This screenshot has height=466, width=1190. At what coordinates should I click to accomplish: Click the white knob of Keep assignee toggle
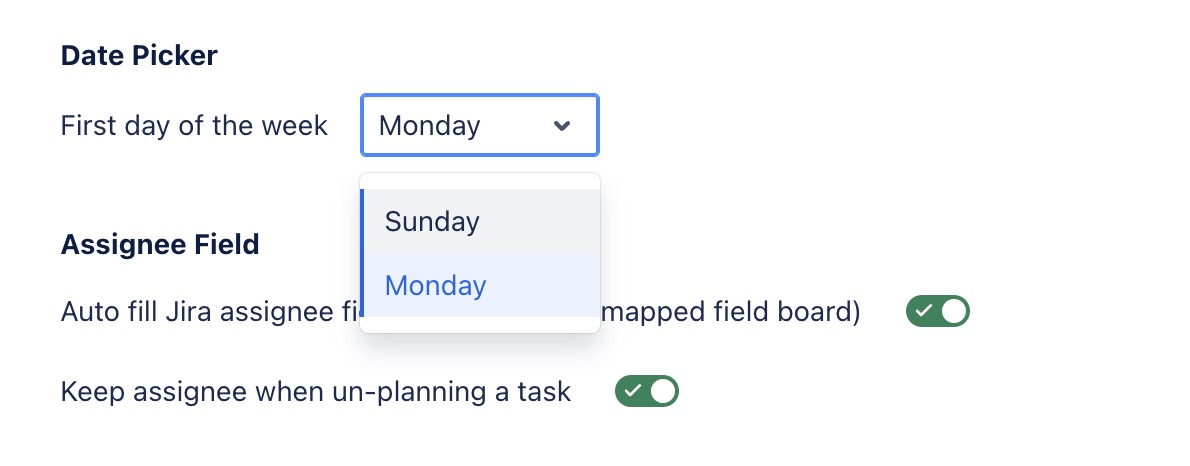tap(663, 392)
